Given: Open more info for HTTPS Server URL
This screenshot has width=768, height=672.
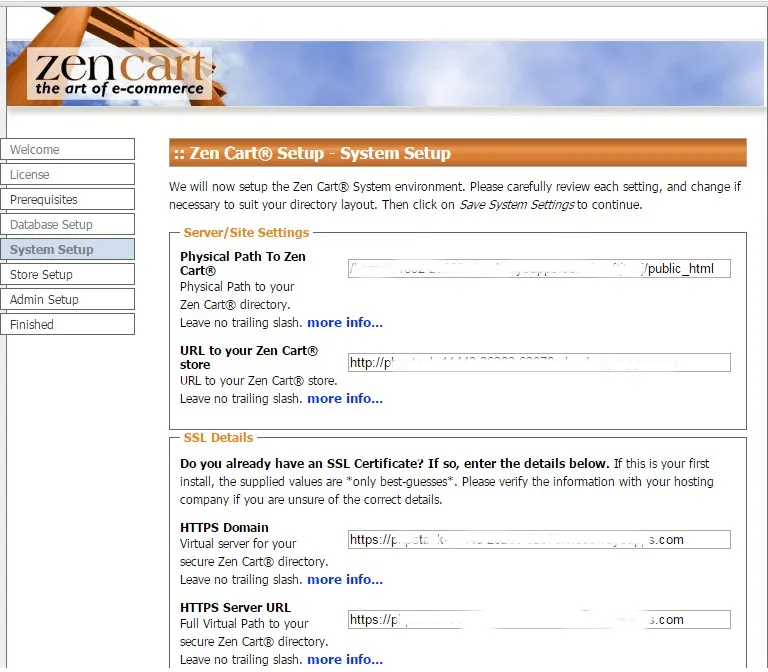Looking at the screenshot, I should tap(345, 659).
